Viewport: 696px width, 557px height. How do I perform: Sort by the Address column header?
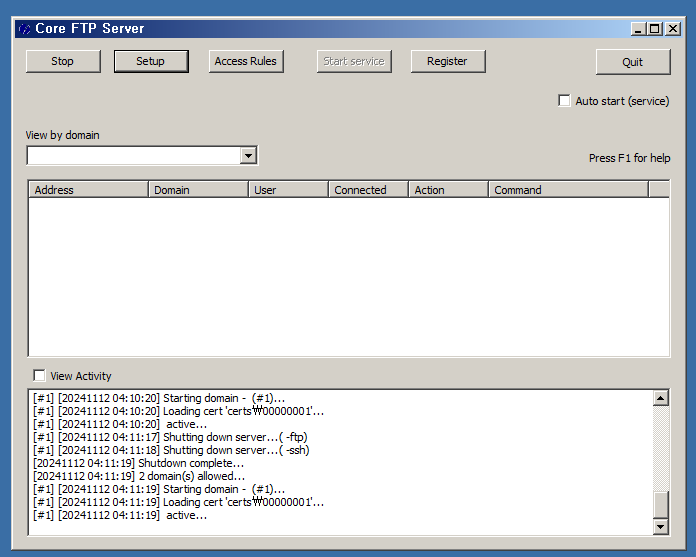tap(88, 190)
